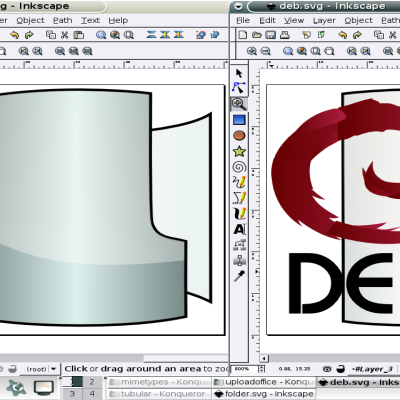Click Zoom out icon in deb.svg window
This screenshot has height=400, width=400.
[265, 51]
